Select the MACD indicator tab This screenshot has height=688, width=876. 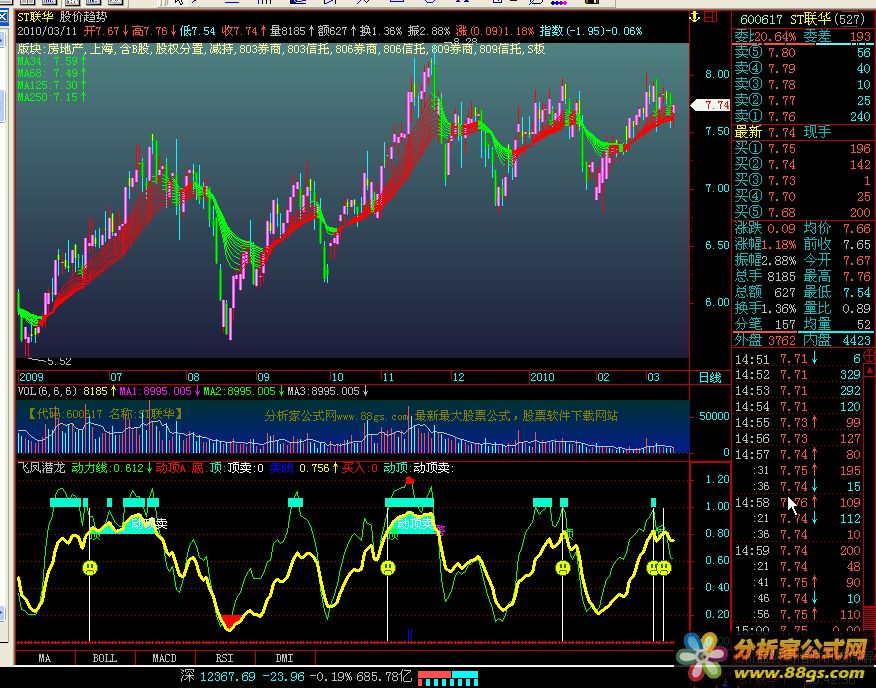164,658
